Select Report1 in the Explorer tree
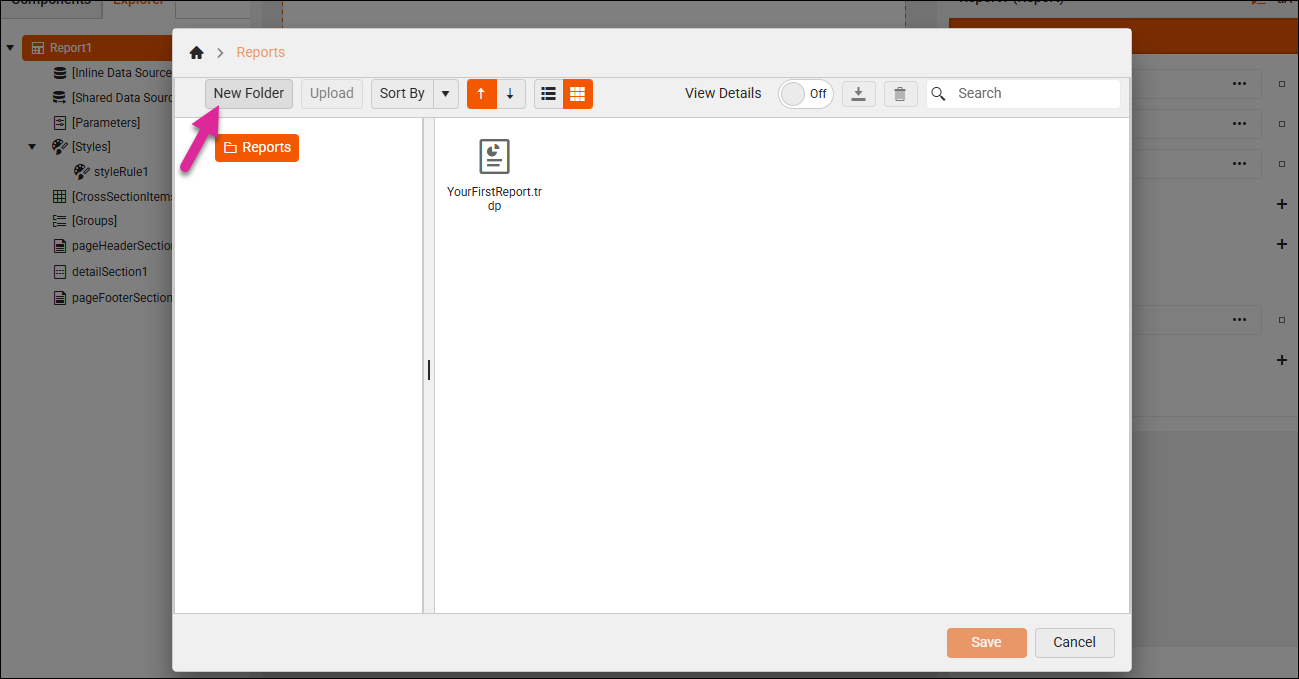The width and height of the screenshot is (1299, 679). (97, 48)
